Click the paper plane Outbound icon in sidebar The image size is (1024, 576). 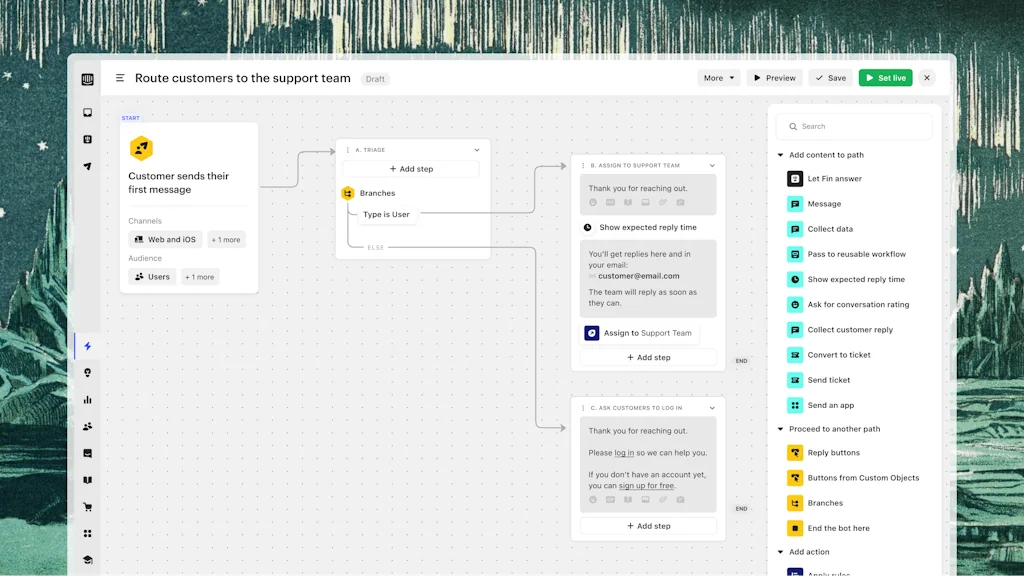(88, 166)
